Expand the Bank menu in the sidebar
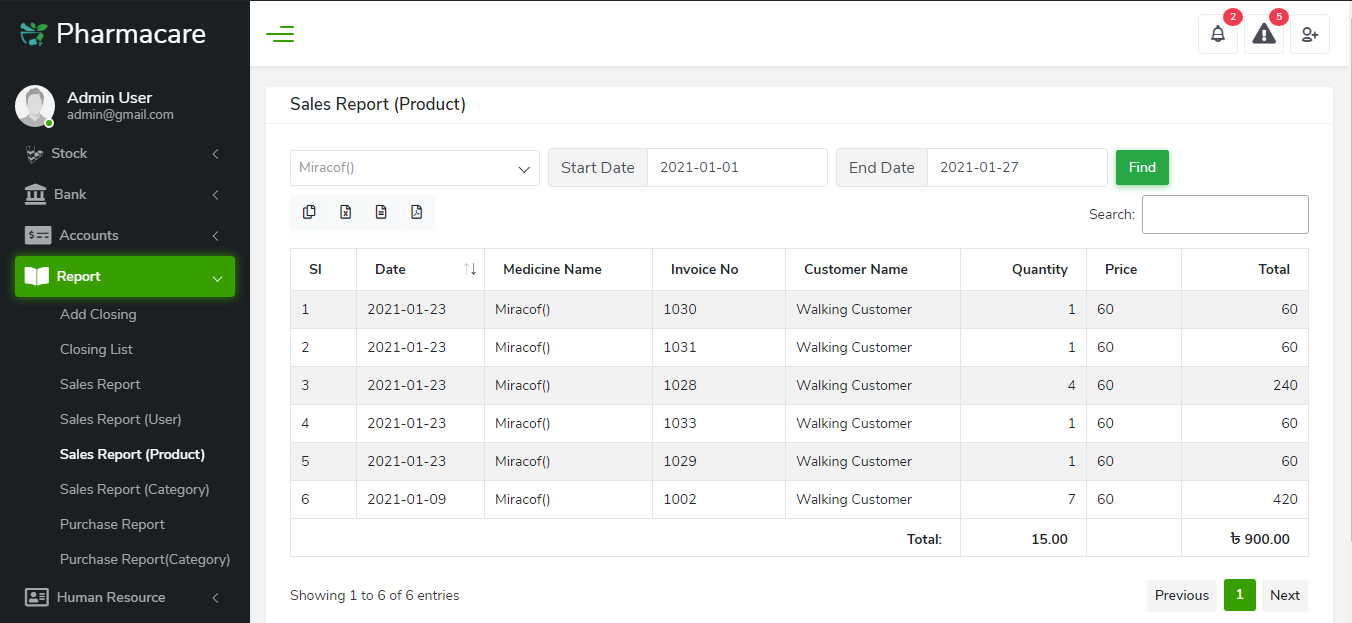This screenshot has width=1352, height=623. click(125, 194)
